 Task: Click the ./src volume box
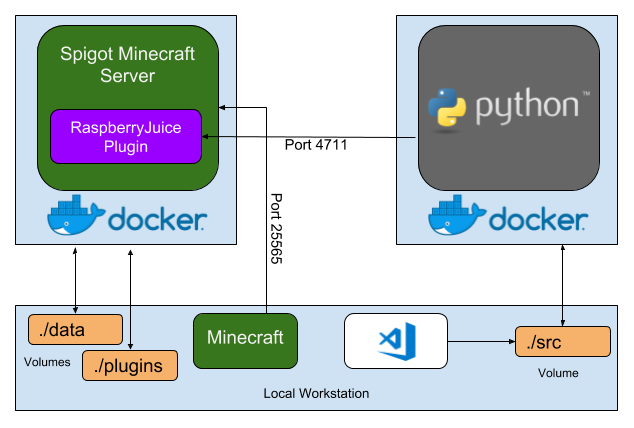coord(563,342)
